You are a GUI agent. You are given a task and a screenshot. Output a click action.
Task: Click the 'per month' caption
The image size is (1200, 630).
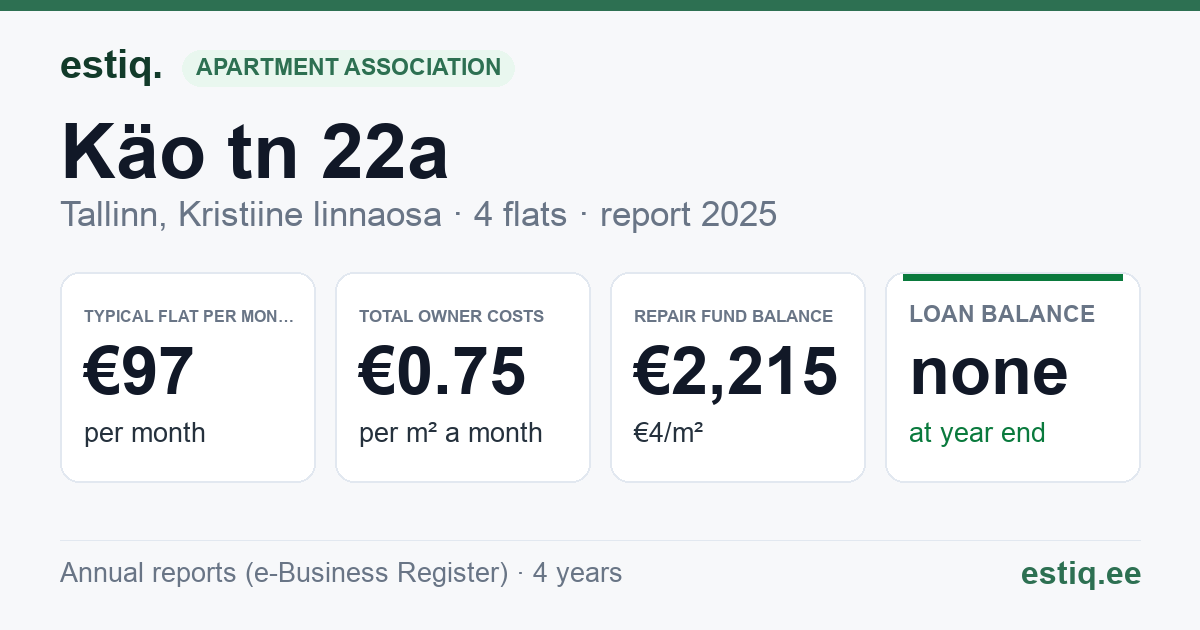point(144,433)
